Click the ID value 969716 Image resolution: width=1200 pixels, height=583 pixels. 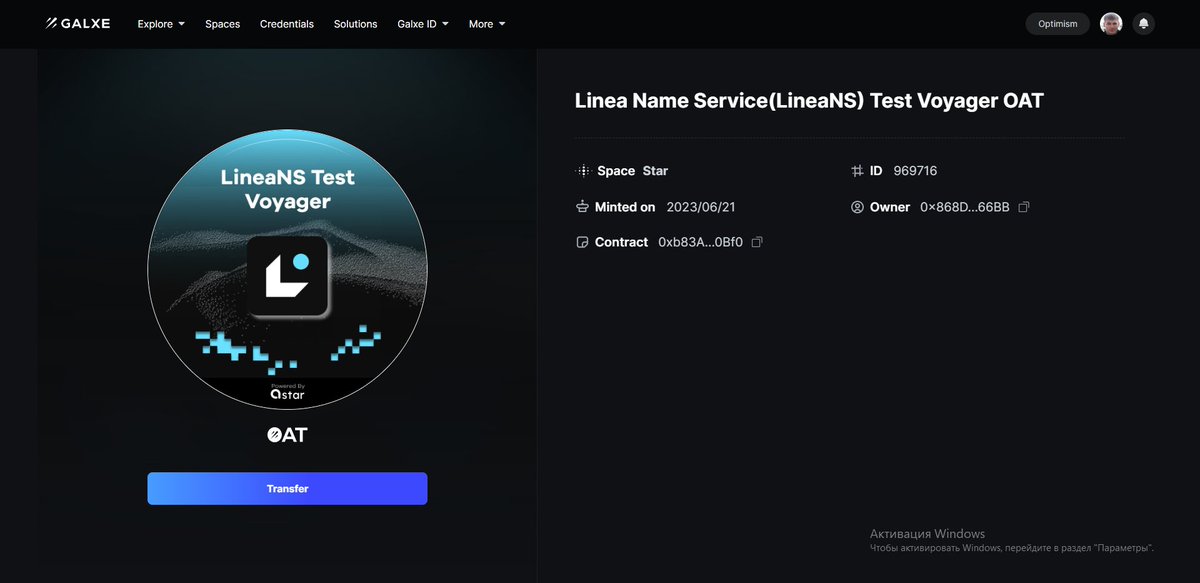915,171
